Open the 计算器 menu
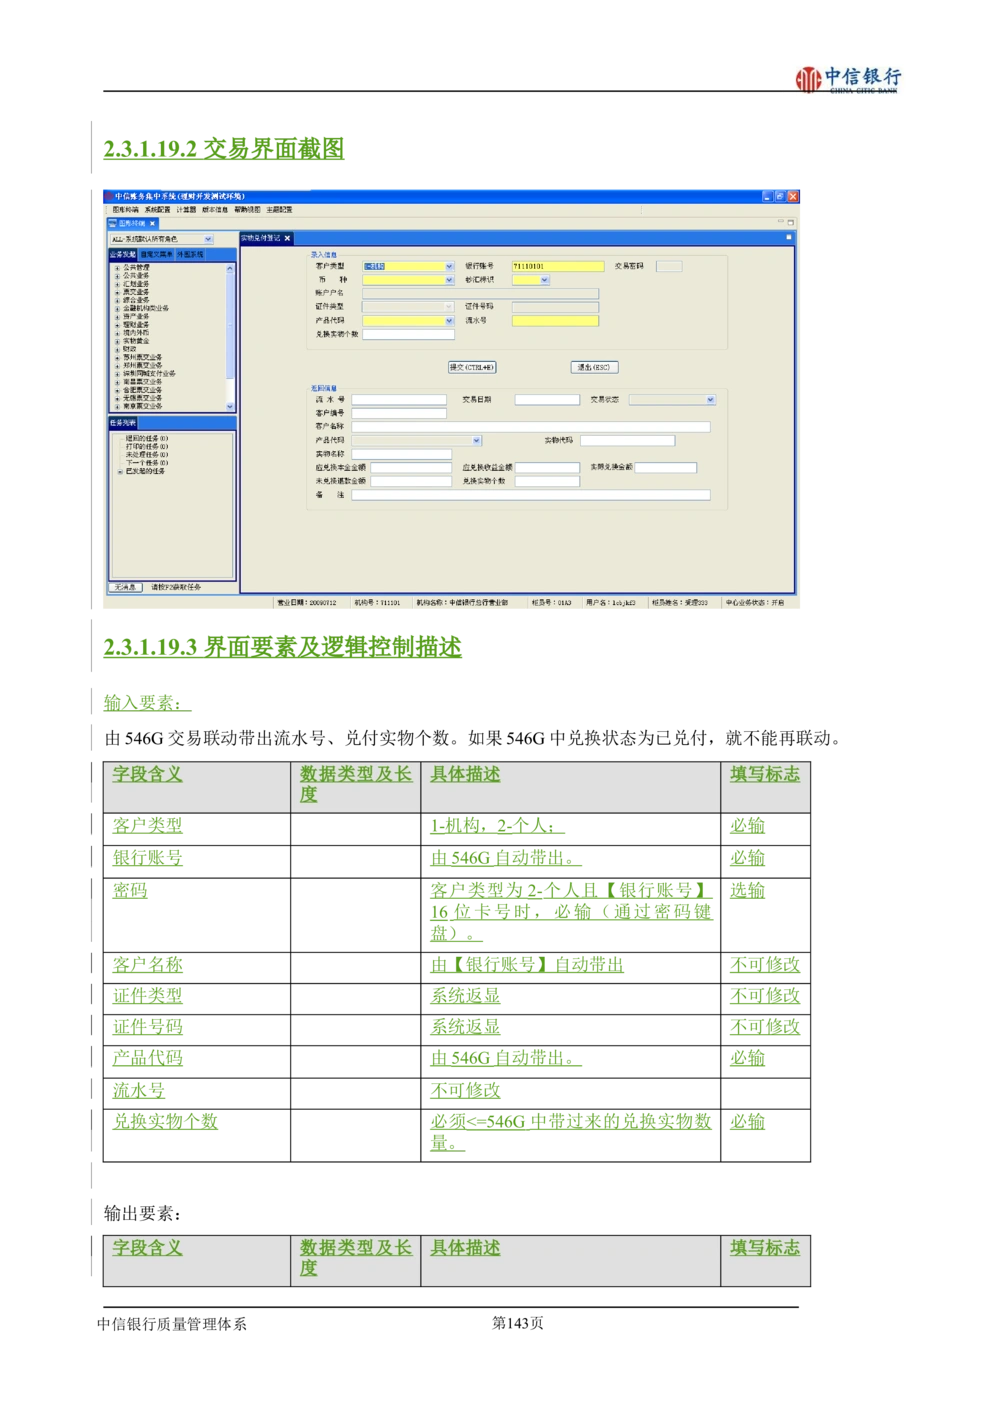 point(187,210)
